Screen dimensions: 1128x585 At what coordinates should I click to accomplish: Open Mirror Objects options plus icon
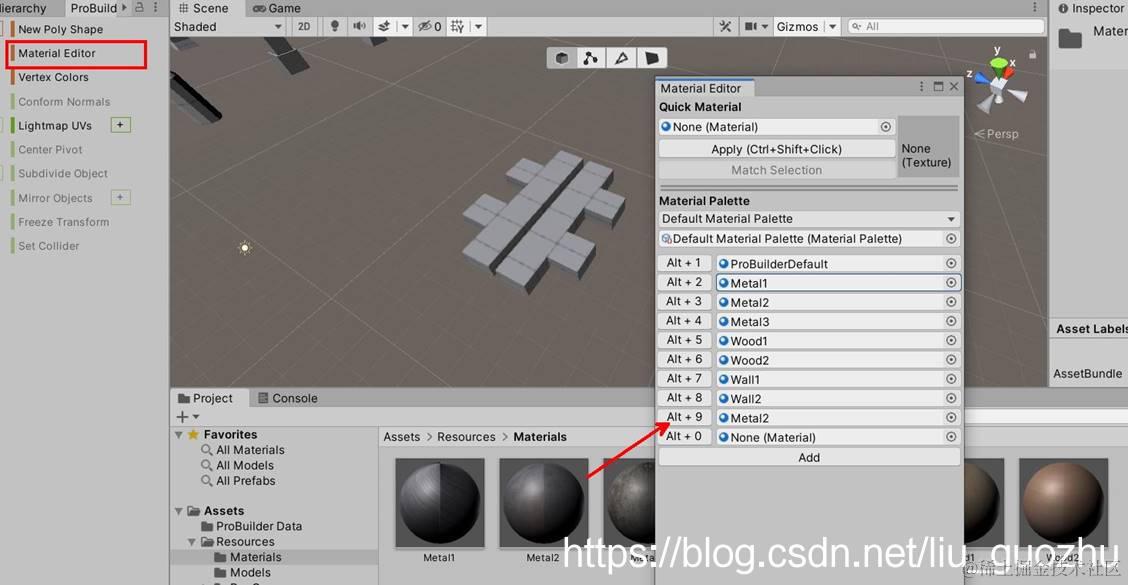coord(120,197)
